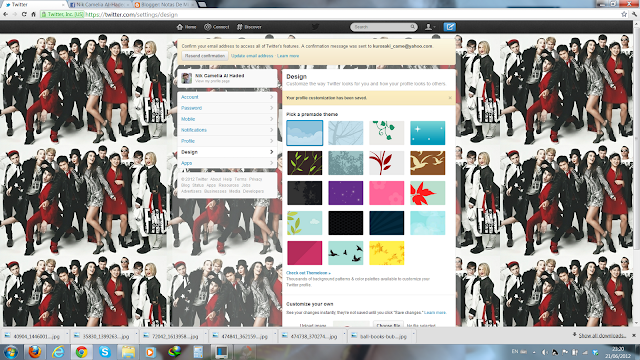640x360 pixels.
Task: Open the Check out Themeleon link
Action: tap(308, 273)
